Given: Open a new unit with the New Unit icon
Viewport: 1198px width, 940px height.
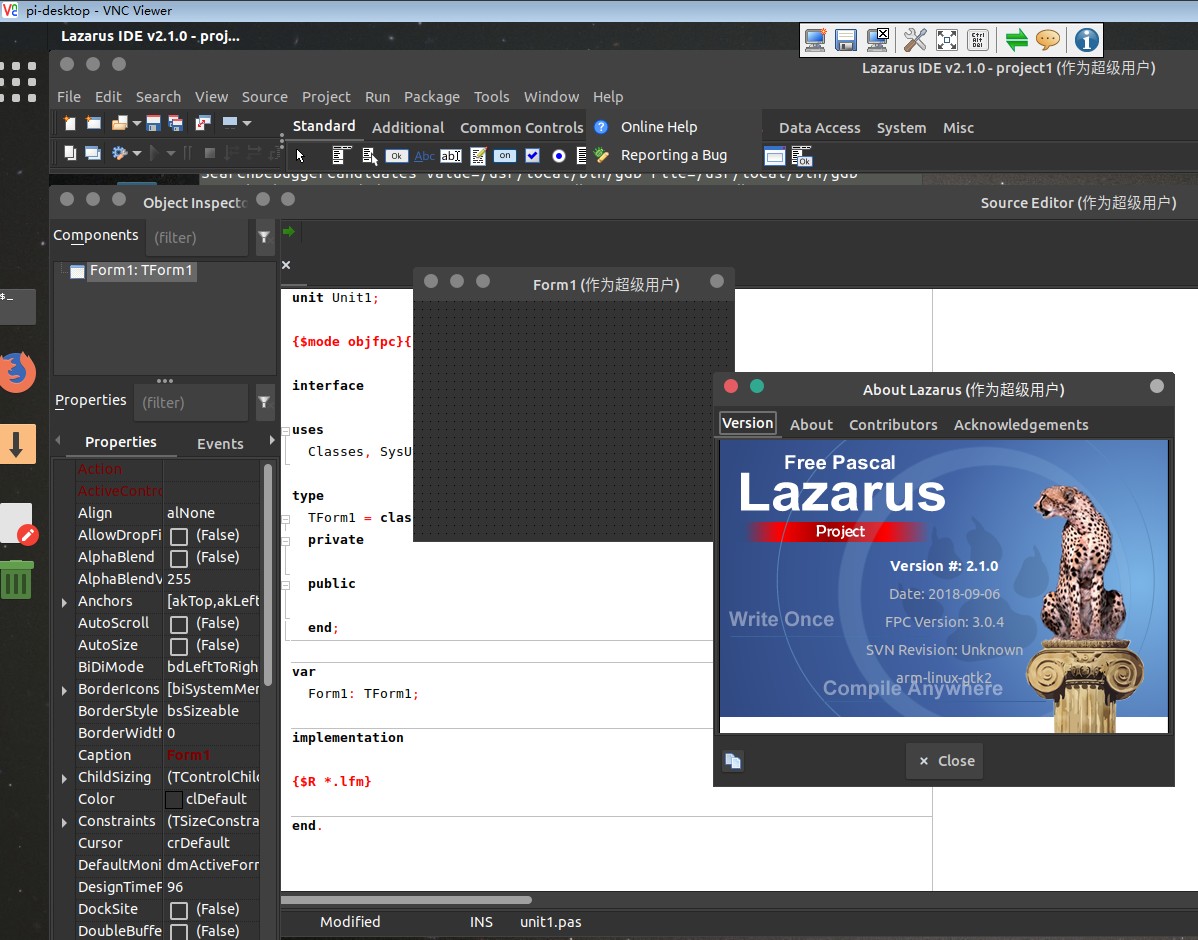Looking at the screenshot, I should pyautogui.click(x=69, y=124).
